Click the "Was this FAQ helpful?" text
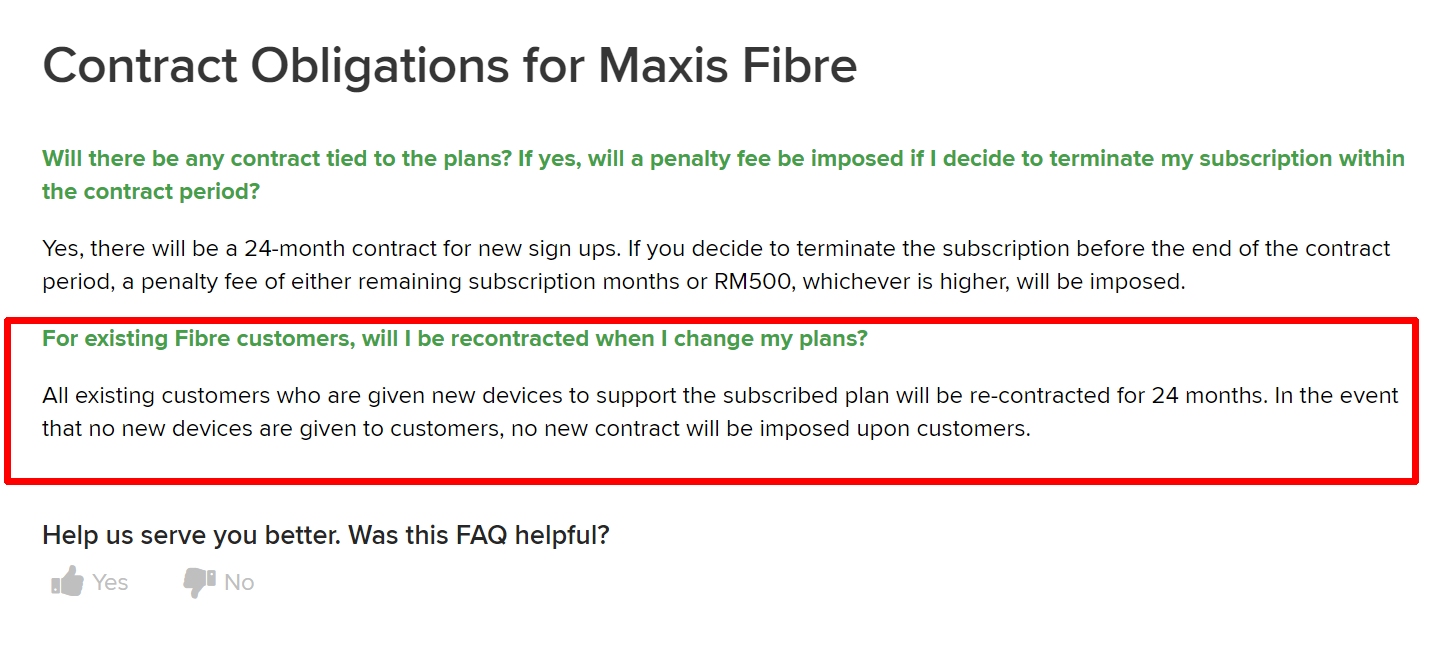The height and width of the screenshot is (656, 1441). click(478, 535)
